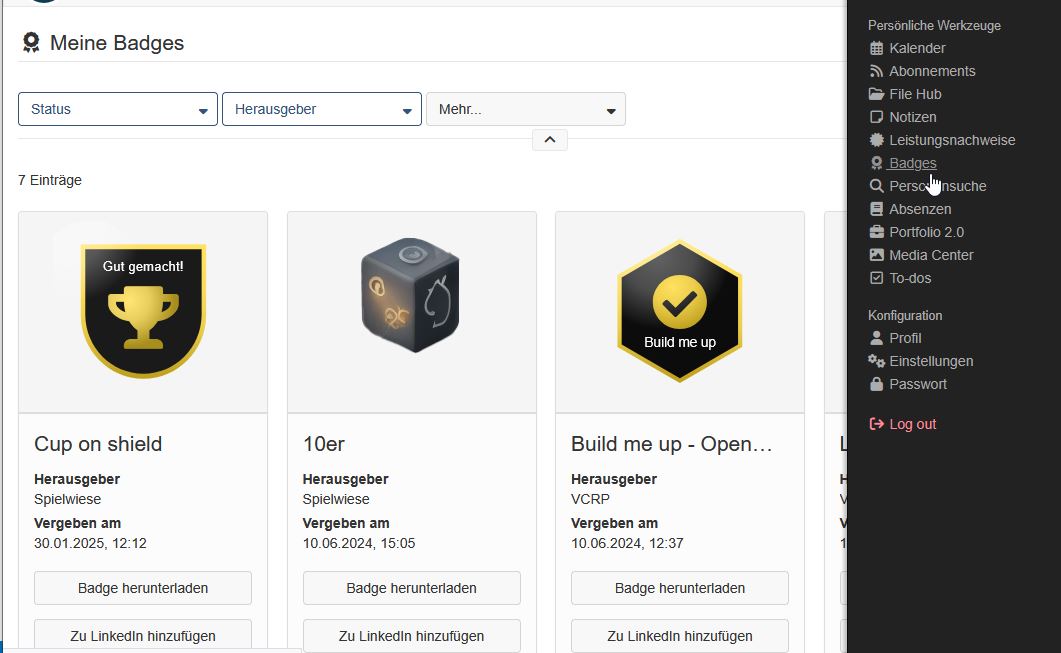Click the Build me up badge image
1061x653 pixels.
pyautogui.click(x=679, y=310)
